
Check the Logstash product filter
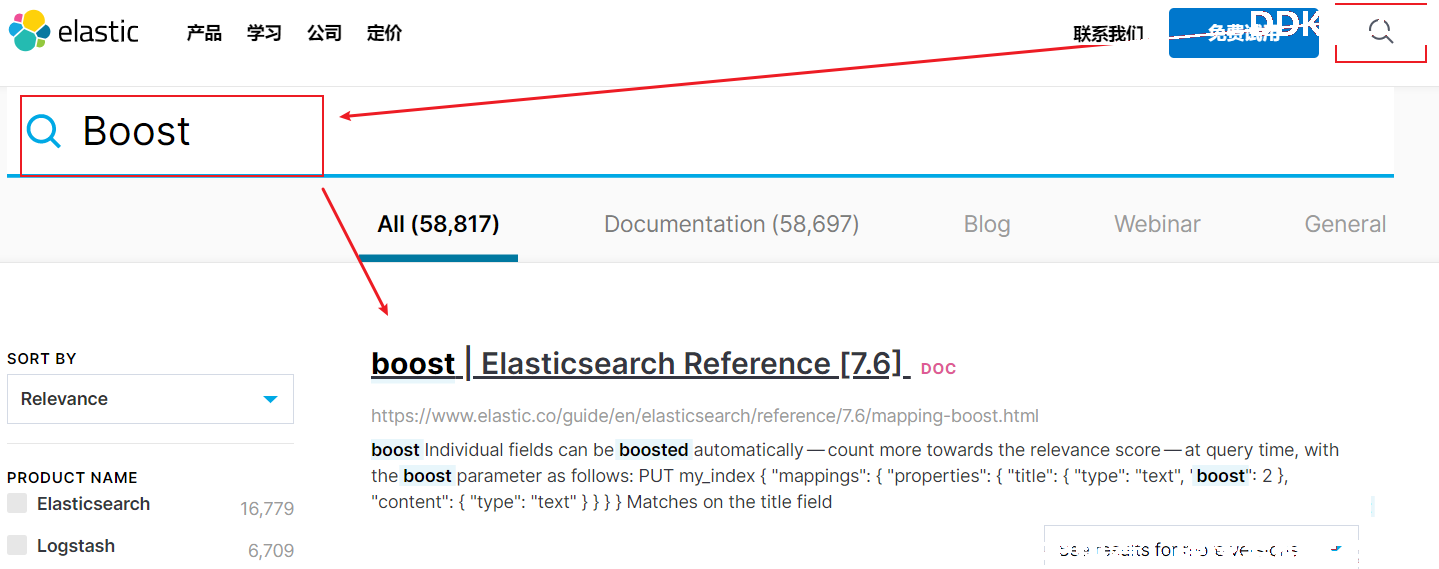click(x=17, y=545)
